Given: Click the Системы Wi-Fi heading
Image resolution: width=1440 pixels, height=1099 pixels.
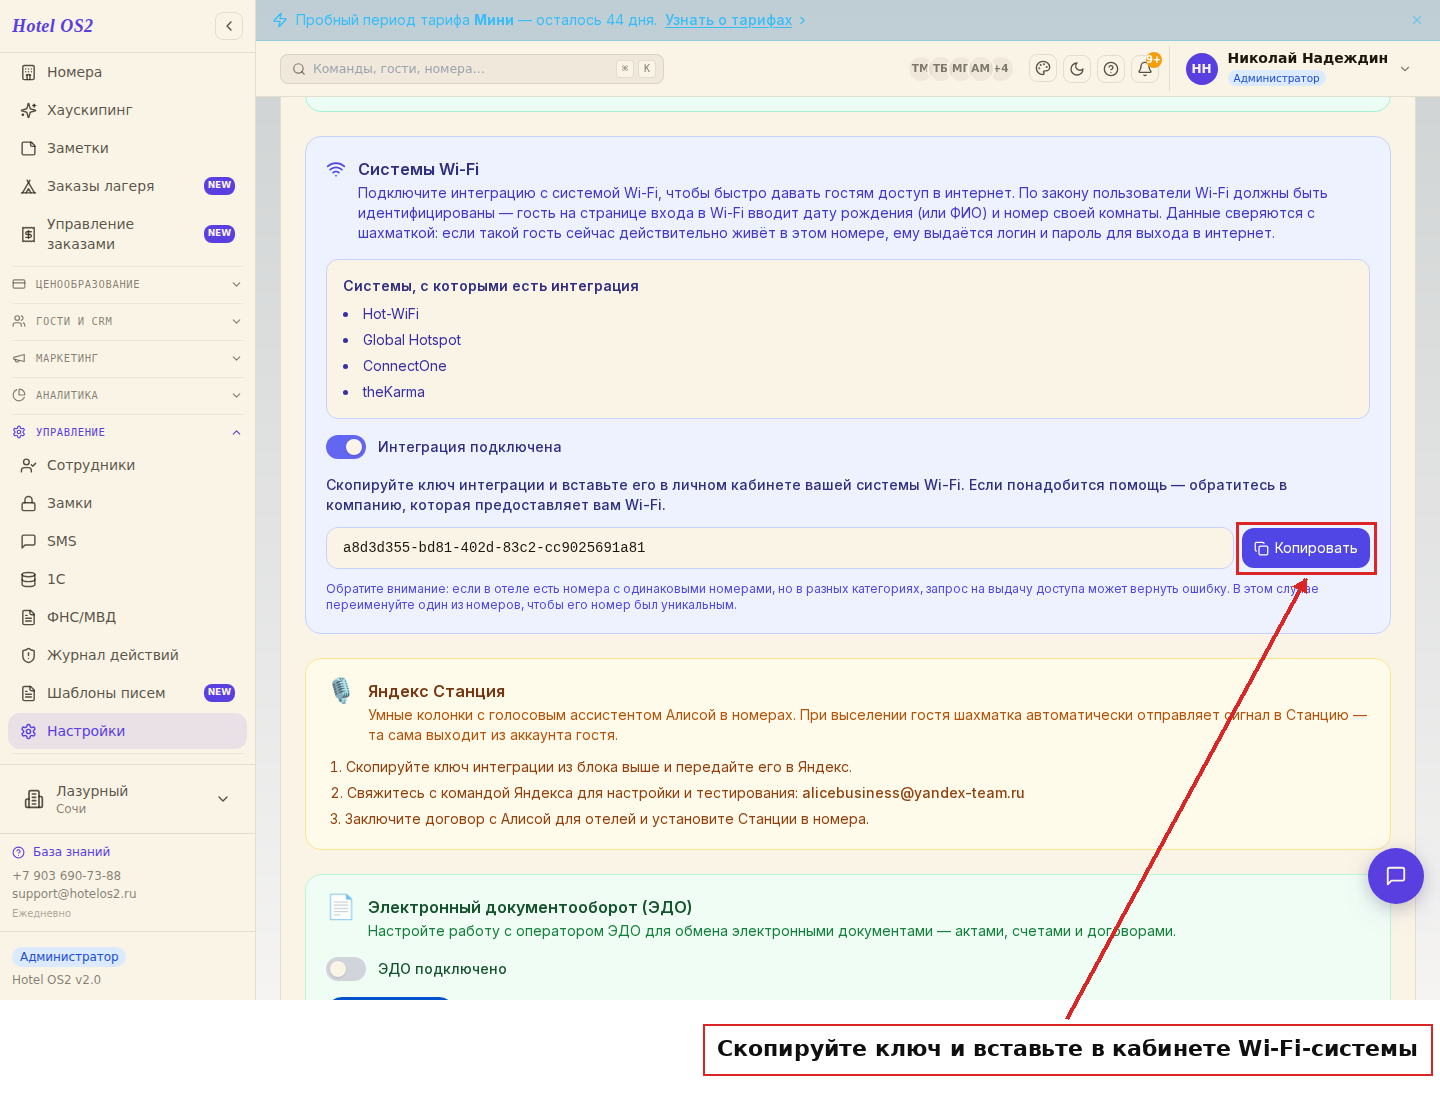Looking at the screenshot, I should (418, 169).
